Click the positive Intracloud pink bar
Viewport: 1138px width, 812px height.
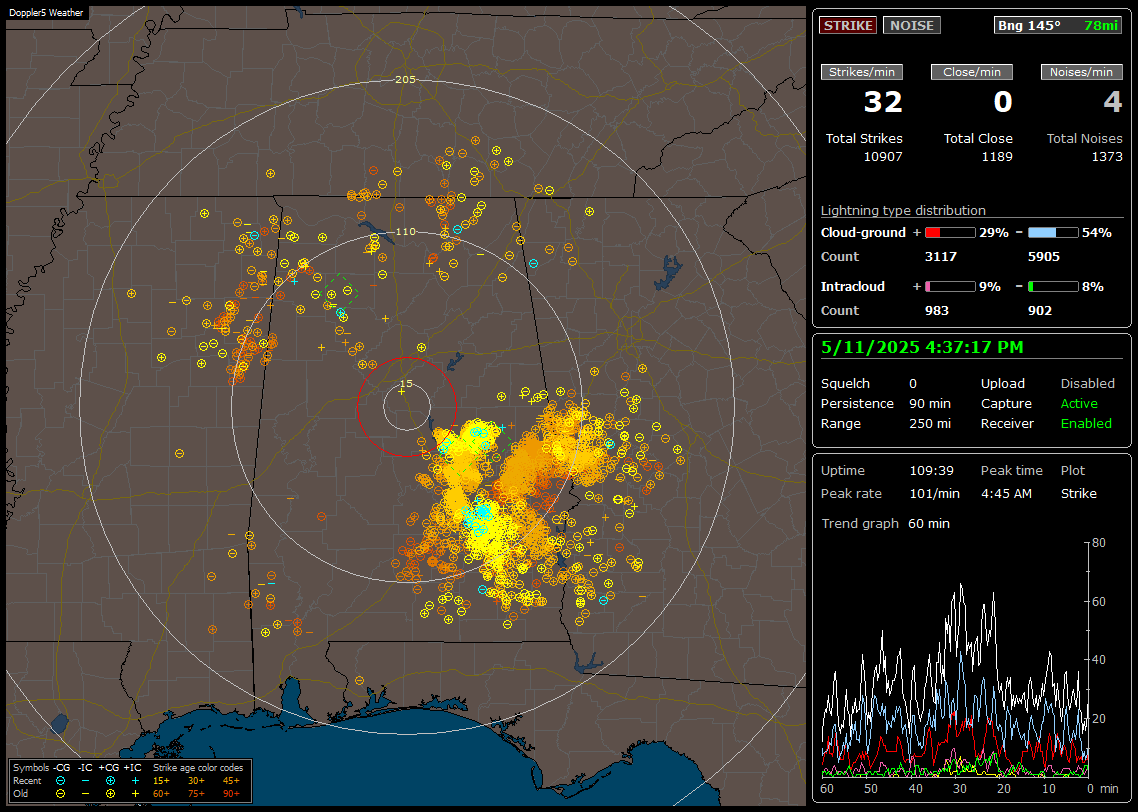click(950, 287)
